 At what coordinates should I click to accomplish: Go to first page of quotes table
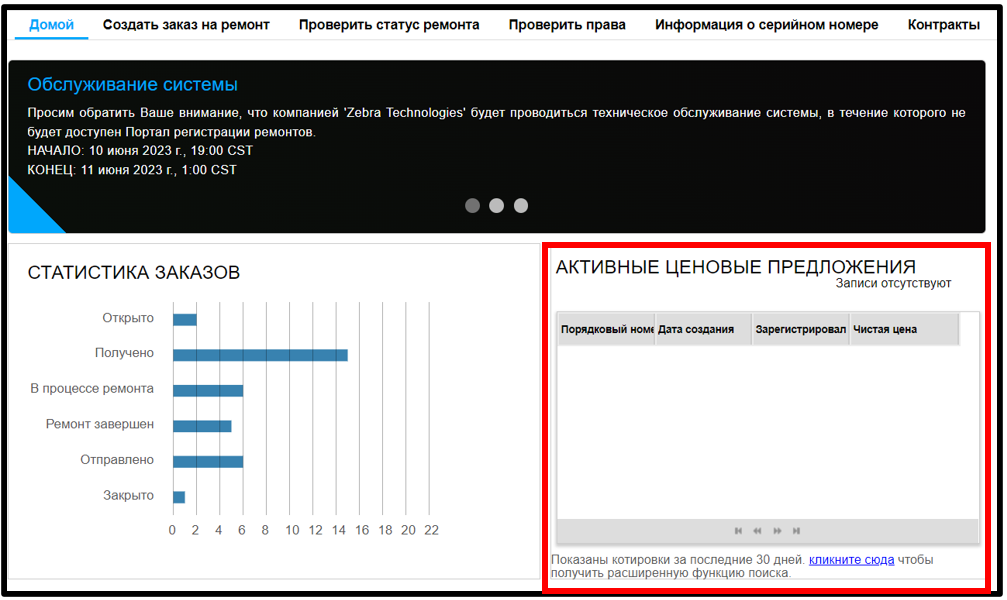pos(739,531)
